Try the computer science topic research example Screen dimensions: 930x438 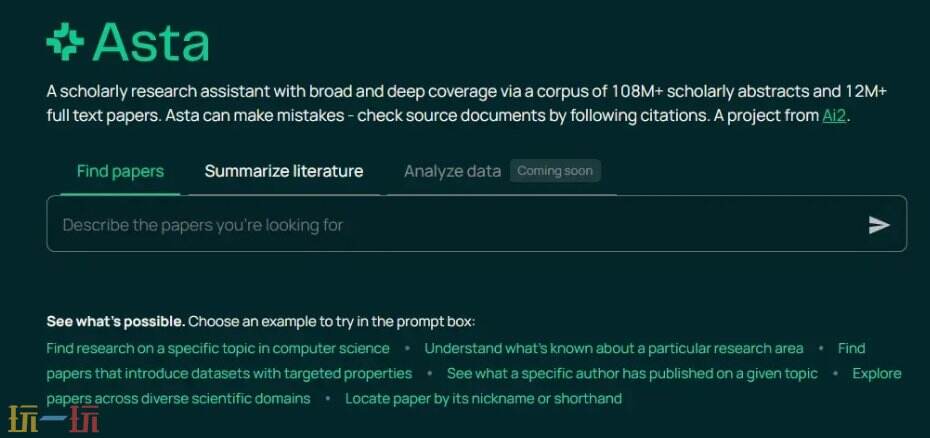(x=218, y=348)
